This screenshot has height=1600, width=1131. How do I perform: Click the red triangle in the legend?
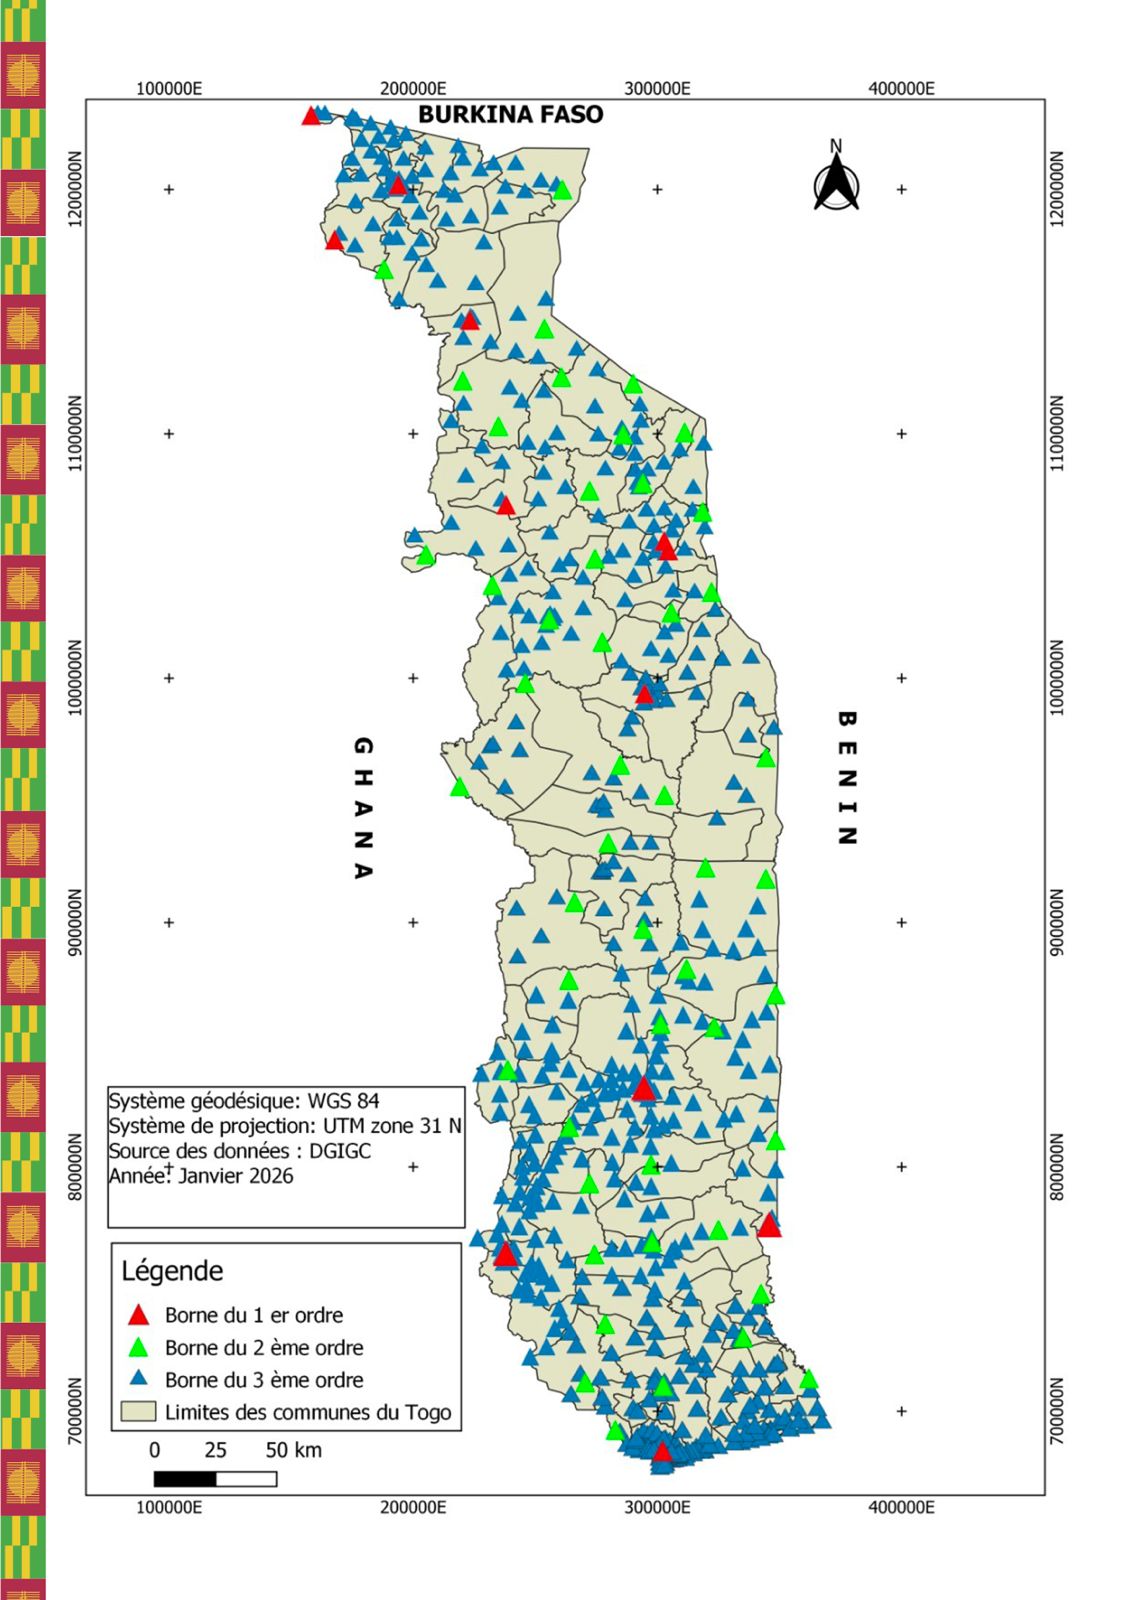click(139, 1316)
